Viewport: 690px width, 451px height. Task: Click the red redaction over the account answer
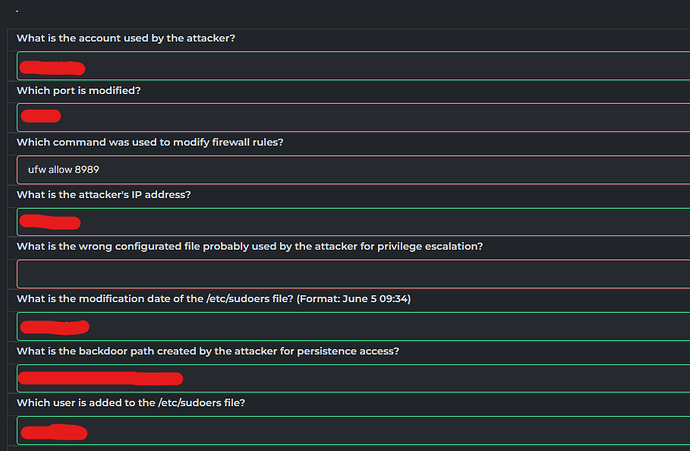[x=52, y=67]
